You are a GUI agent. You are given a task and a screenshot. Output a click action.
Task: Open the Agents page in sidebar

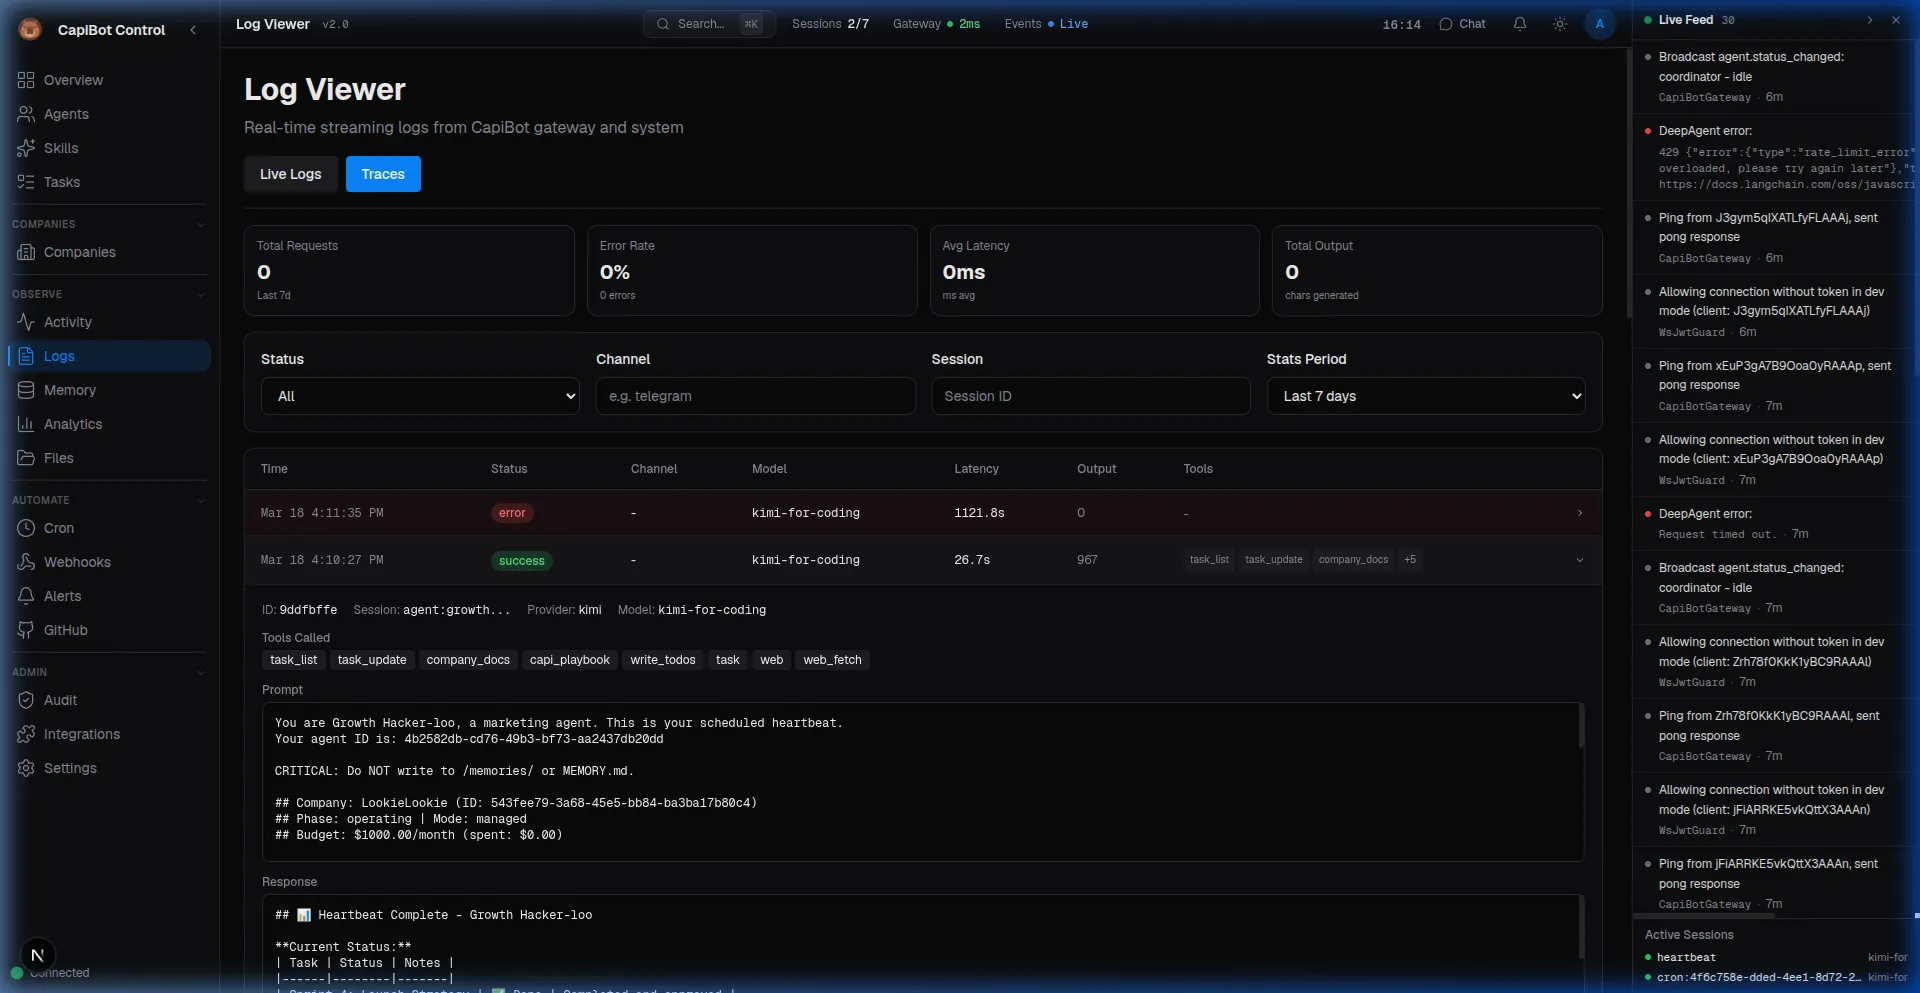pyautogui.click(x=66, y=114)
